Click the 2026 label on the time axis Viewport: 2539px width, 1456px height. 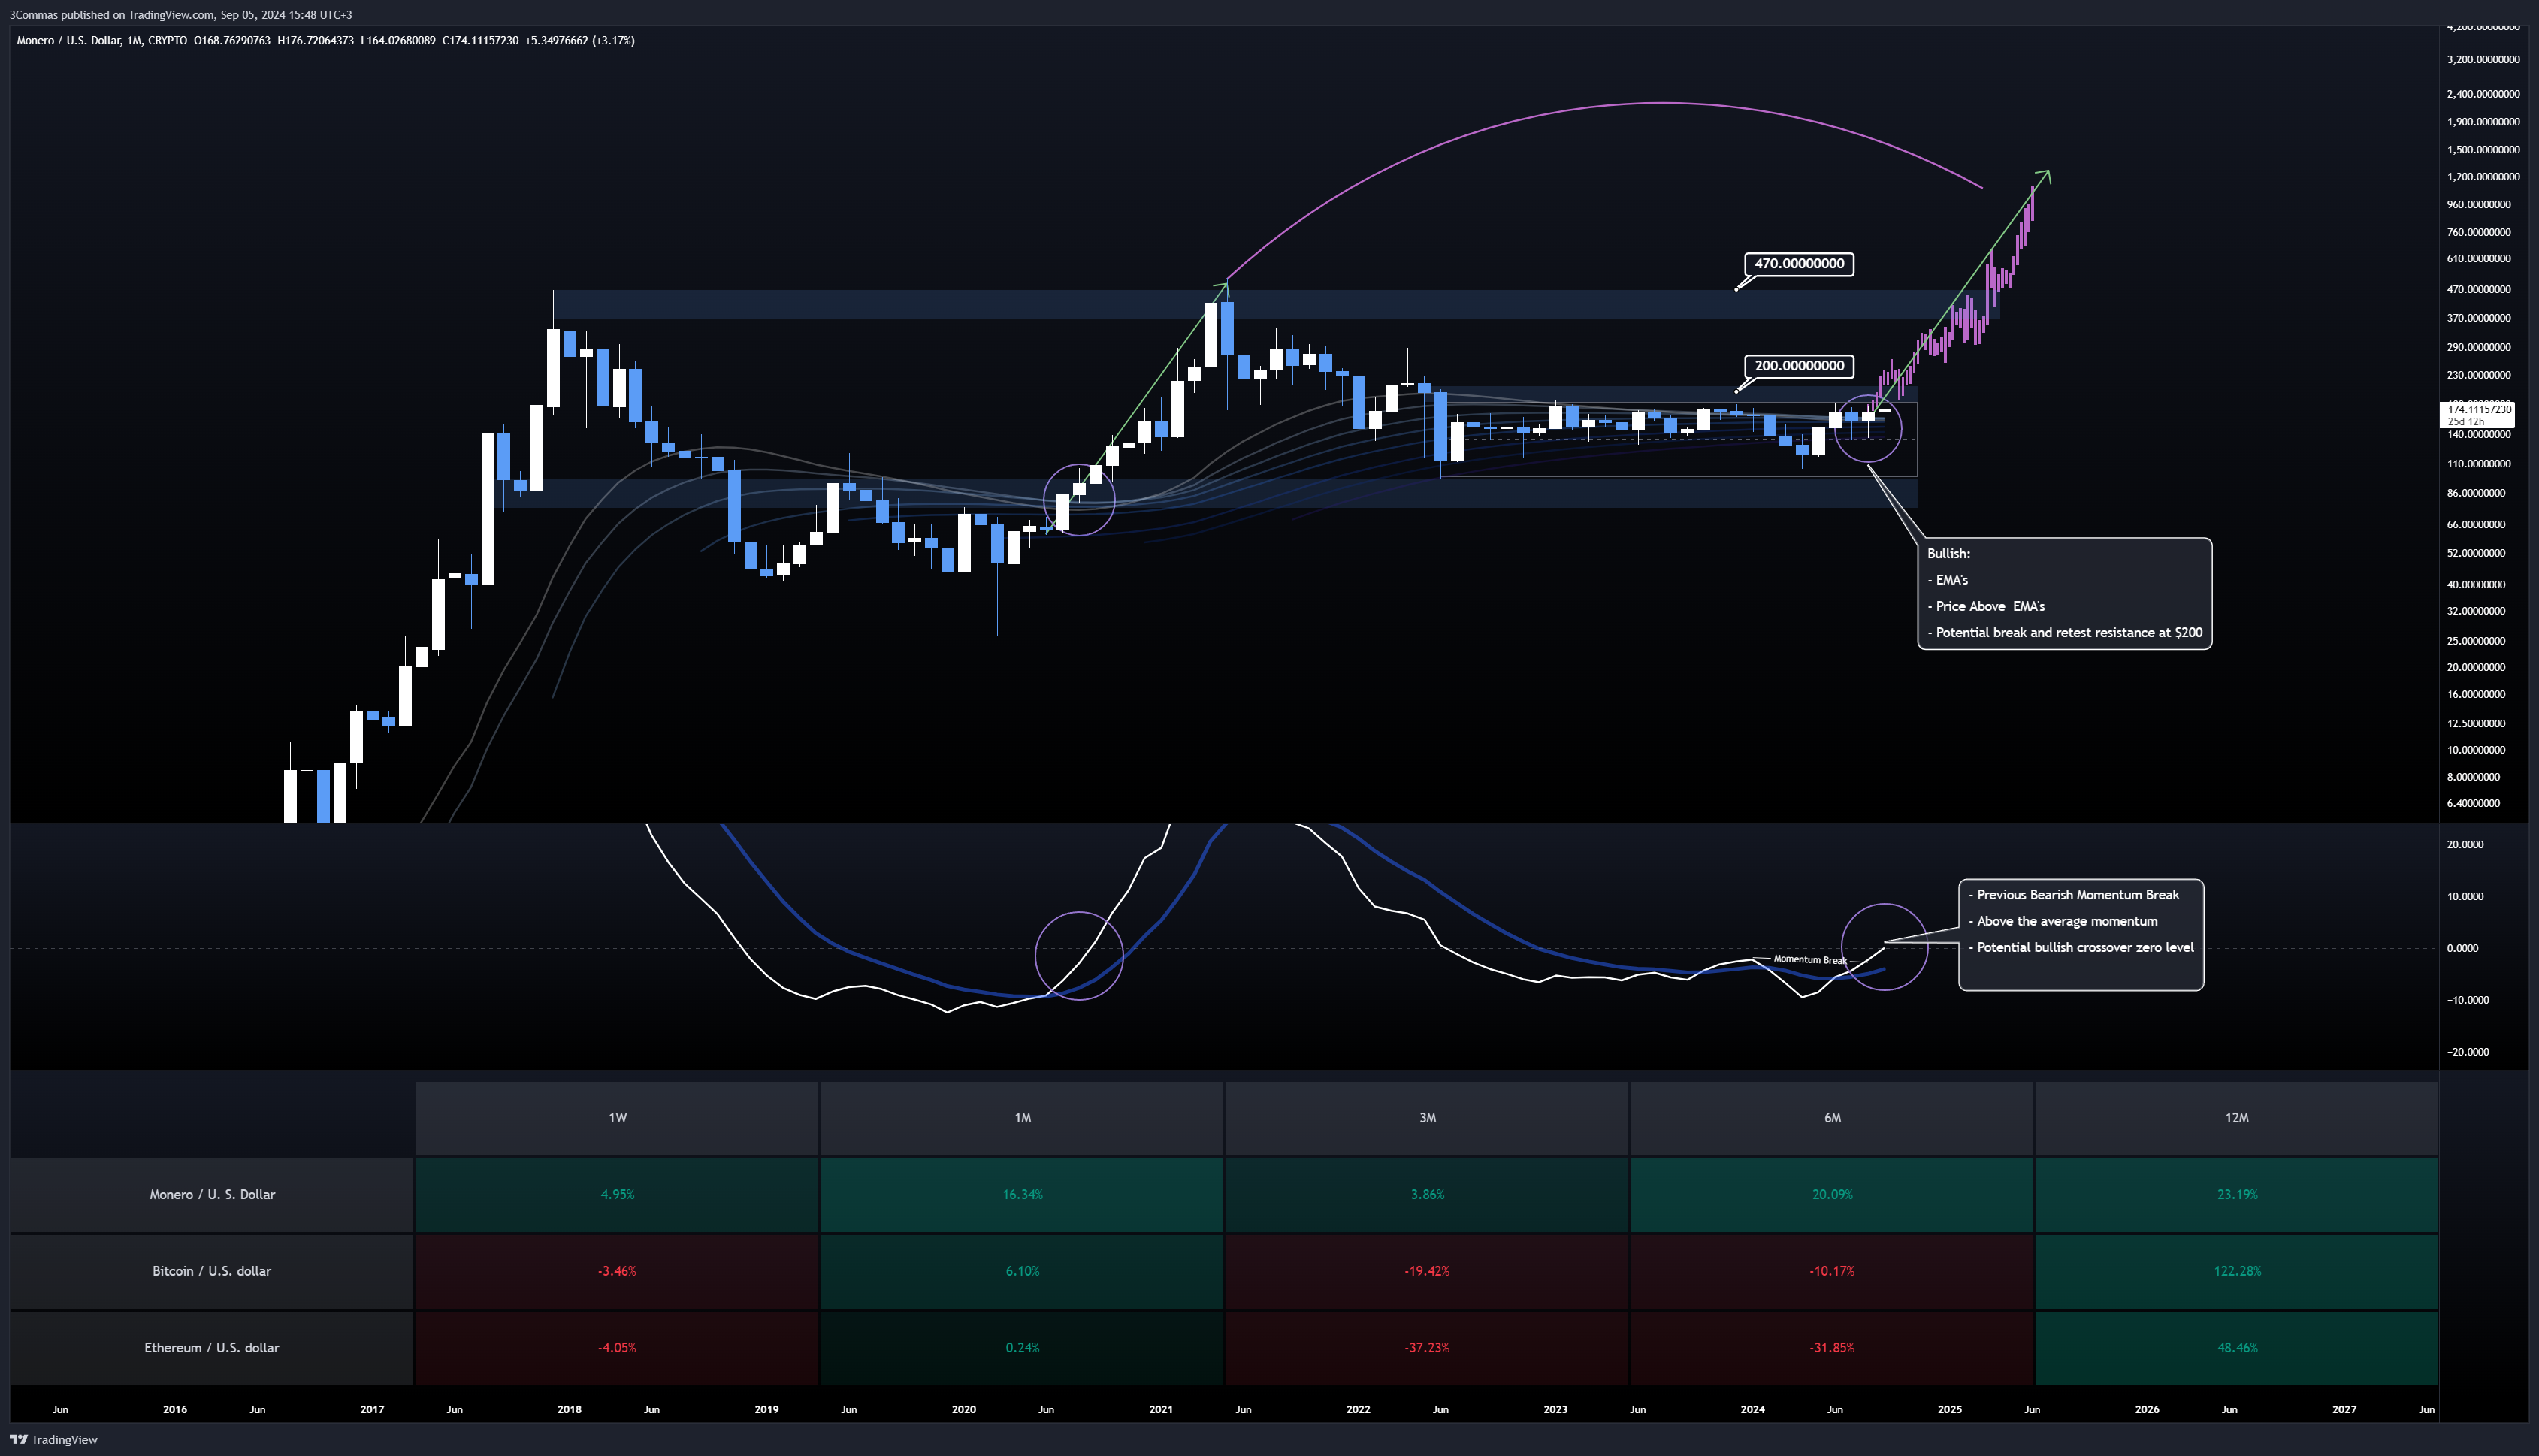tap(2147, 1410)
